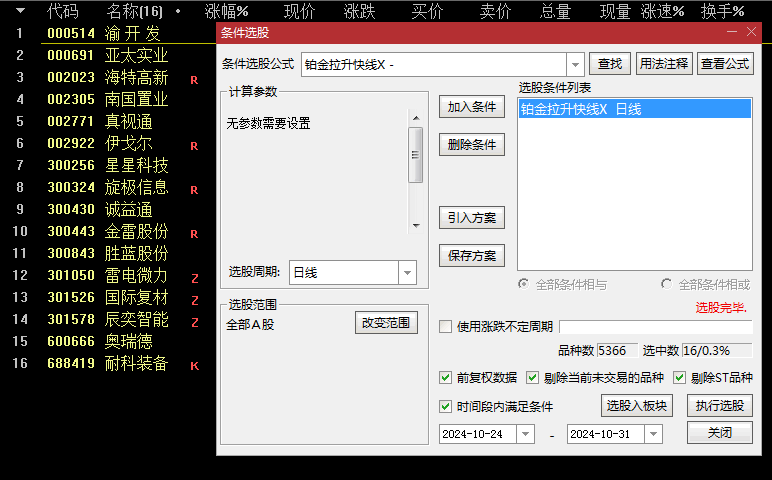Select stock row 002771 真视通
This screenshot has width=772, height=480.
click(x=108, y=121)
